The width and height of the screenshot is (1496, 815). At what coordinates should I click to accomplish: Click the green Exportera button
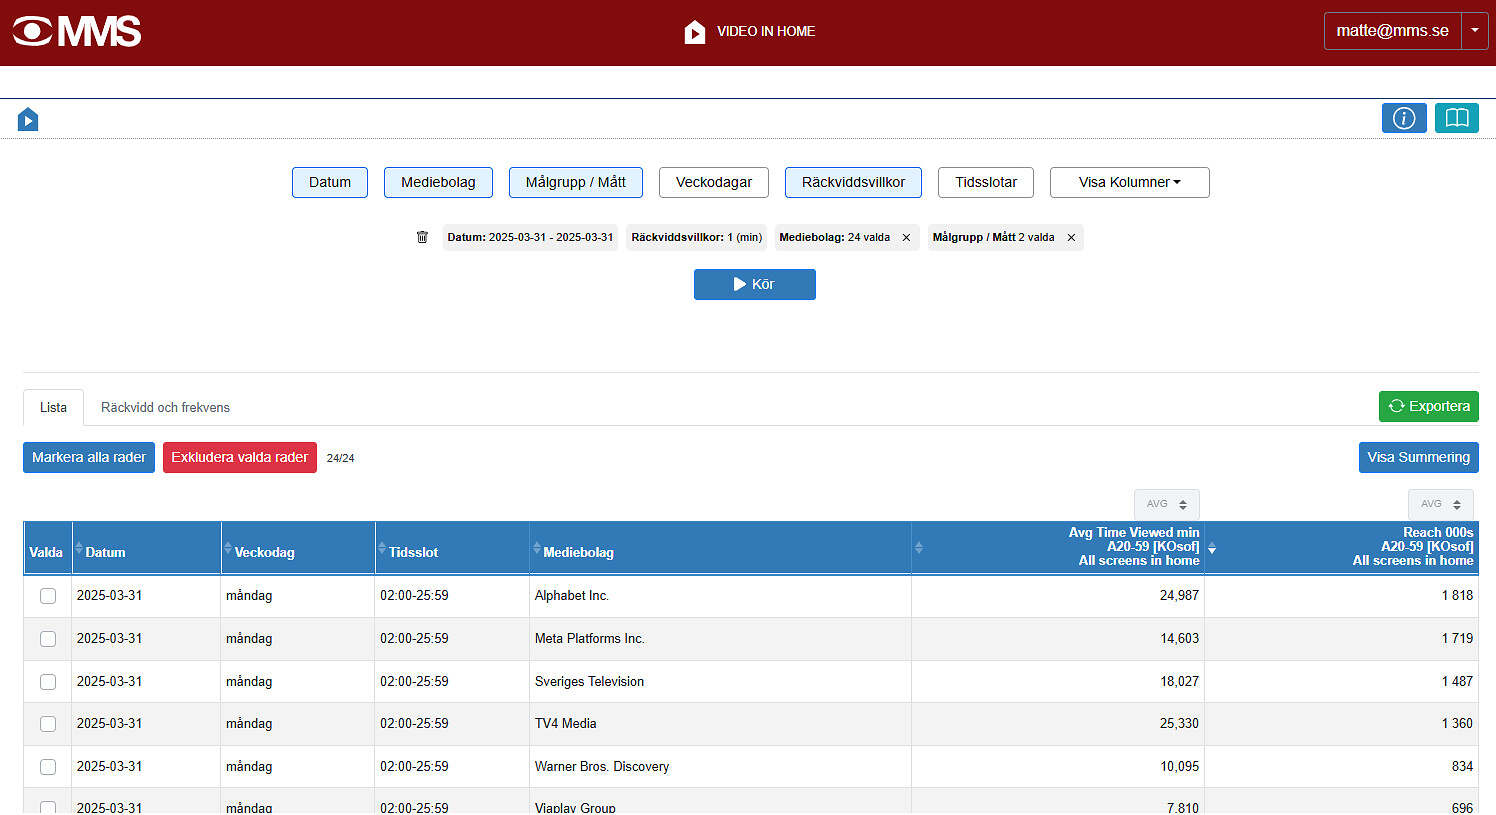coord(1428,406)
